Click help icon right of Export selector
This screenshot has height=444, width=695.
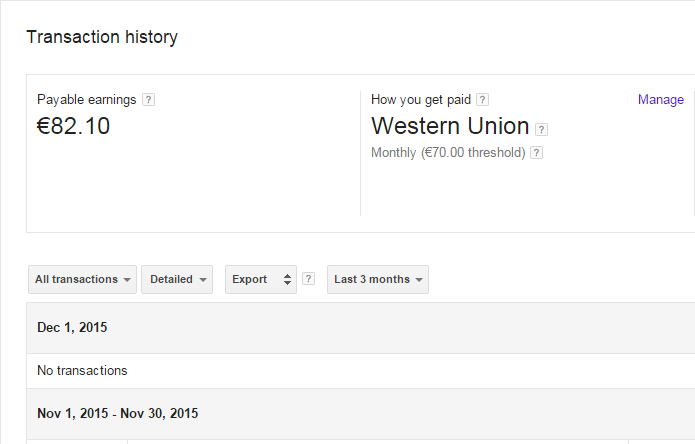coord(308,279)
